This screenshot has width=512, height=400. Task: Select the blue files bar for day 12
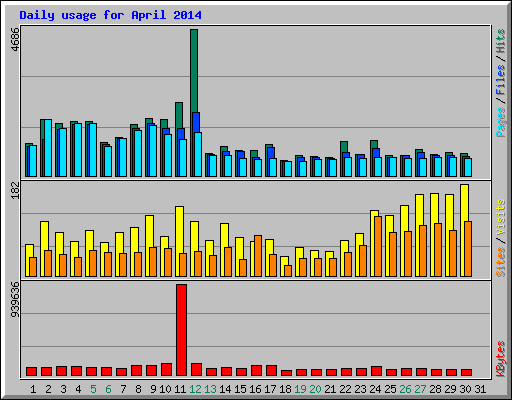pyautogui.click(x=196, y=122)
